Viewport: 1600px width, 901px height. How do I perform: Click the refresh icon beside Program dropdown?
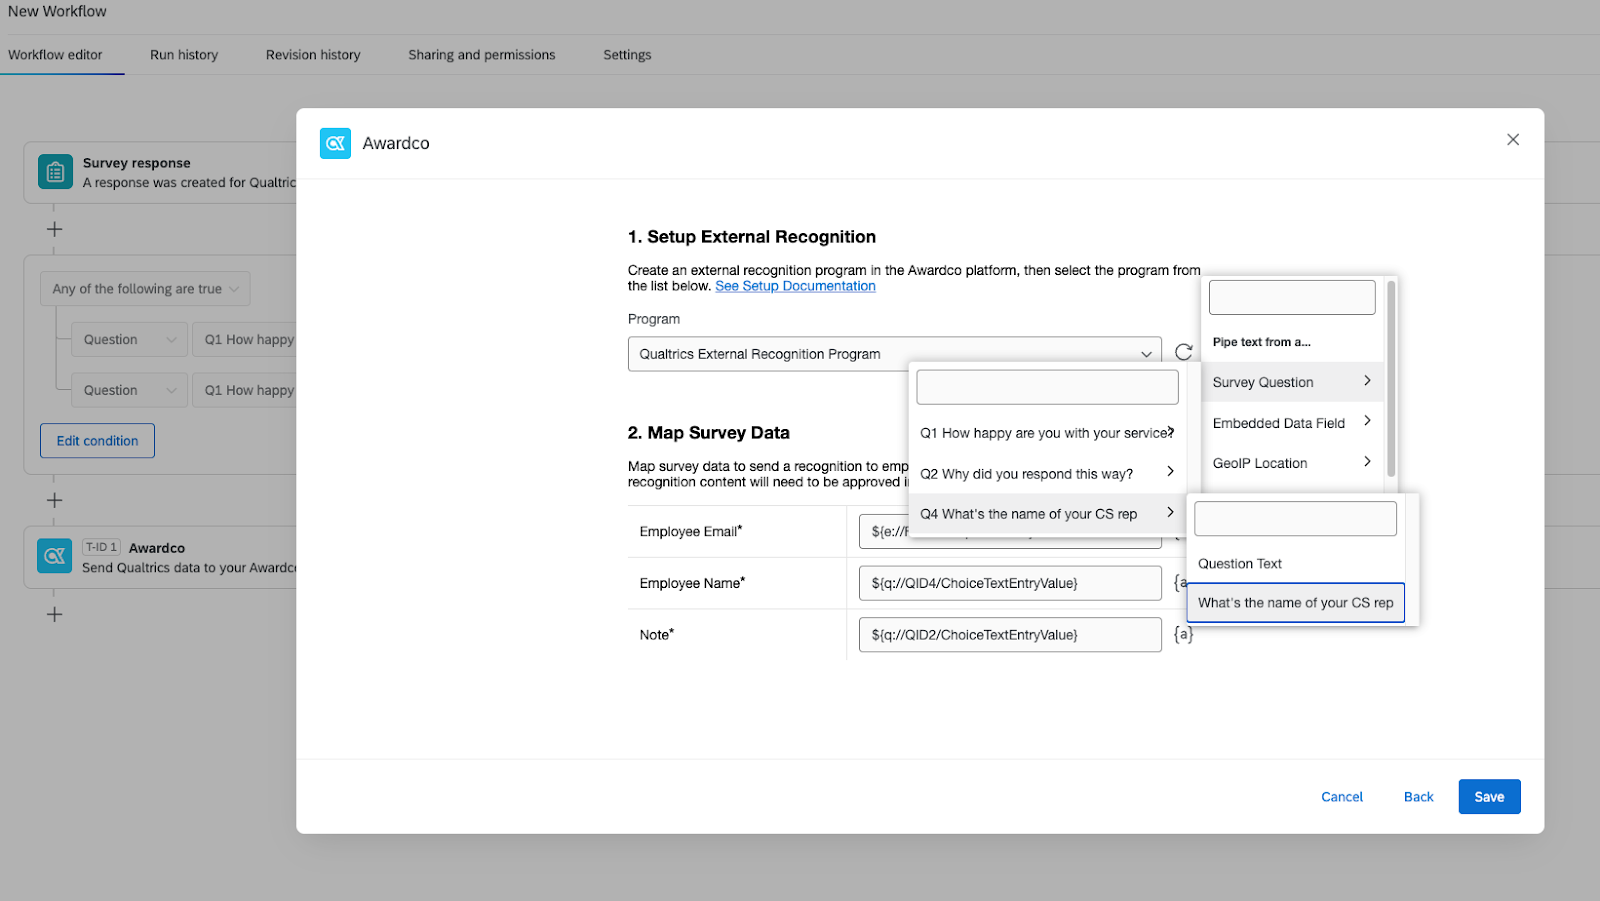pyautogui.click(x=1183, y=353)
